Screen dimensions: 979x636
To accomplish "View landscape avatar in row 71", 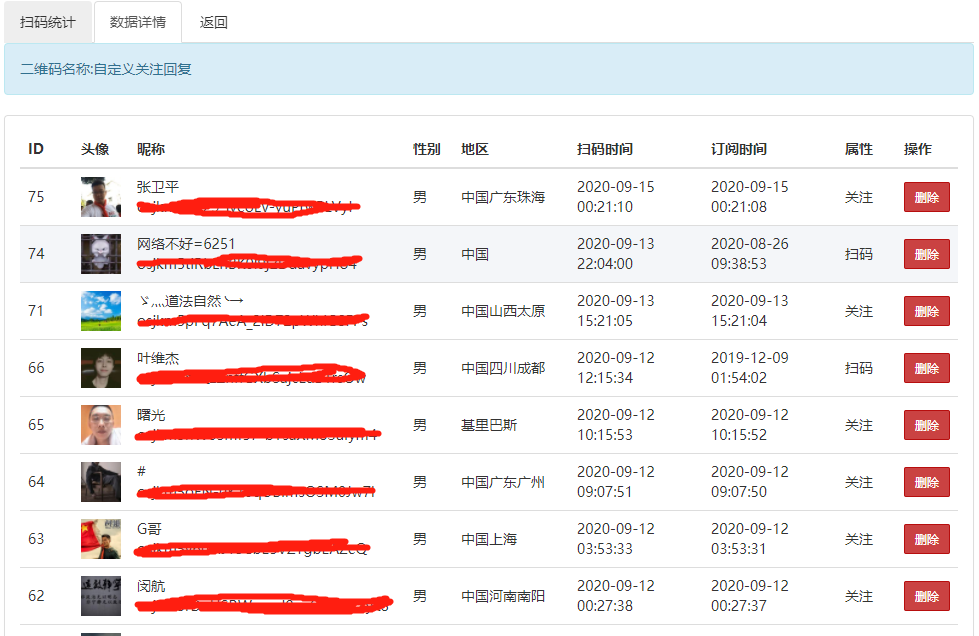I will tap(101, 311).
